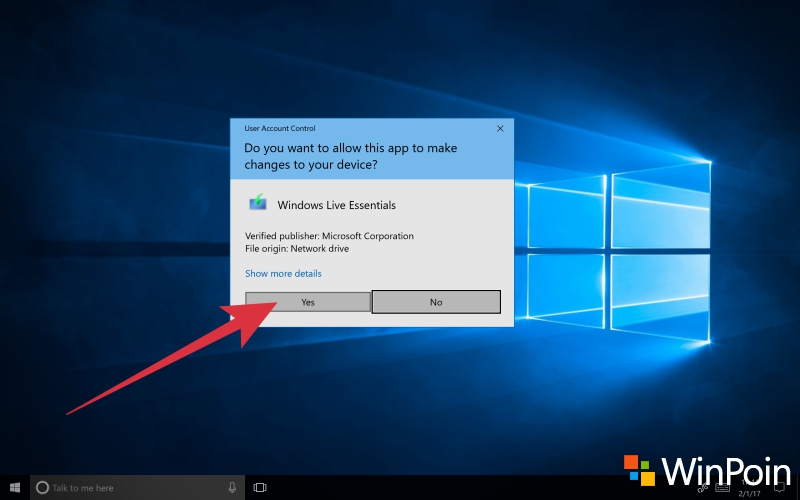Click the allow this app question heading
This screenshot has width=800, height=500.
(351, 156)
